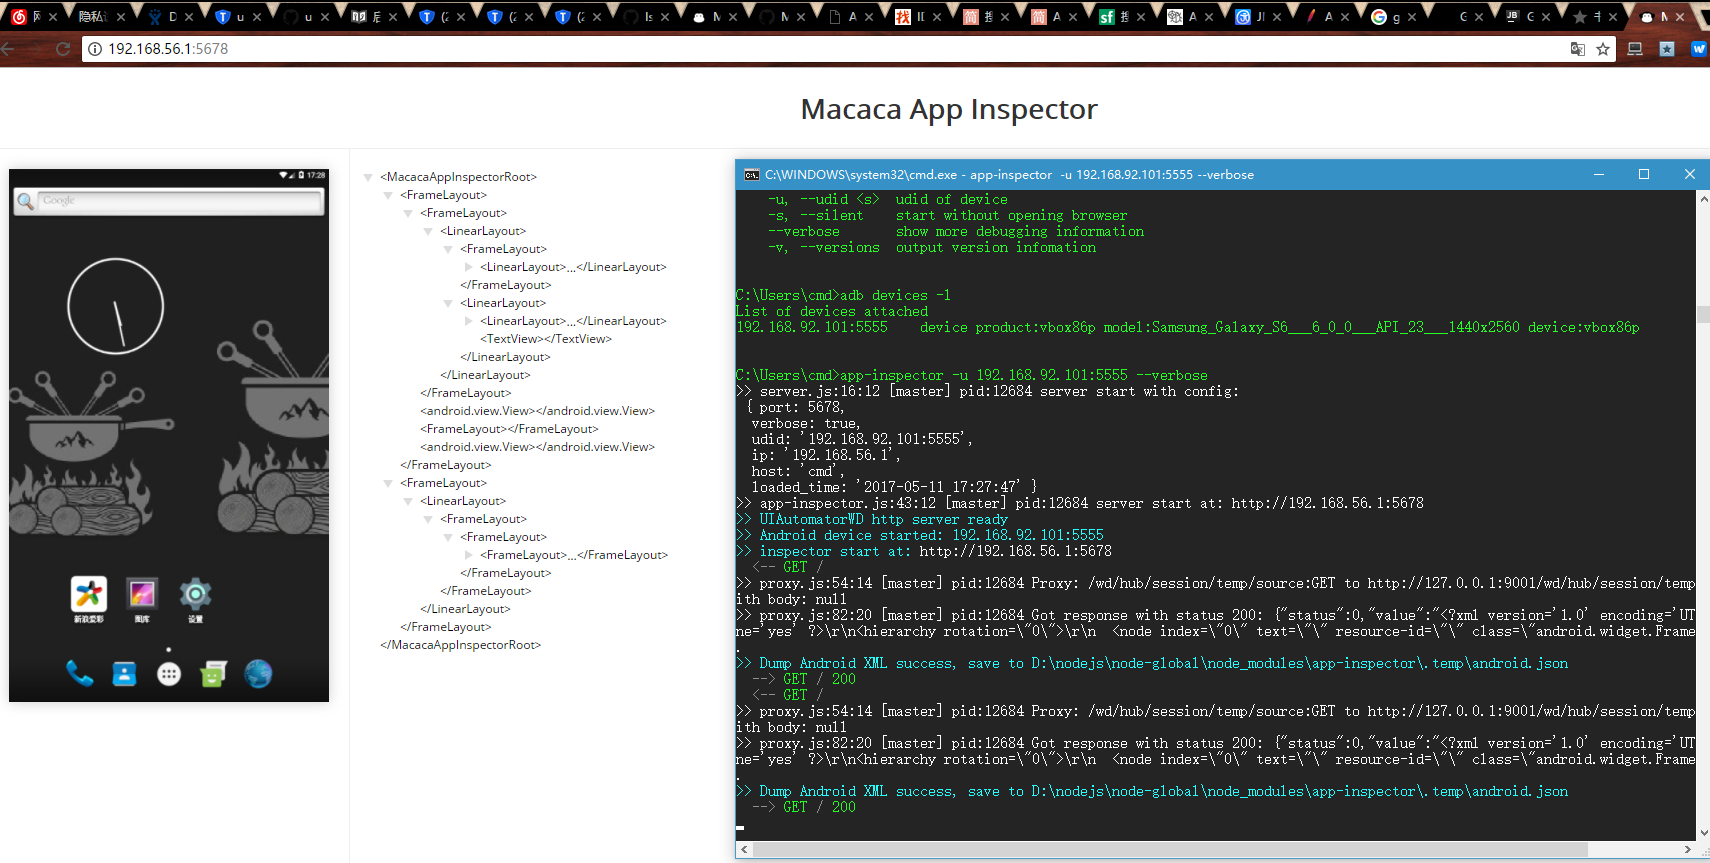The height and width of the screenshot is (863, 1710).
Task: Tap the Settings gear app icon
Action: tap(195, 595)
